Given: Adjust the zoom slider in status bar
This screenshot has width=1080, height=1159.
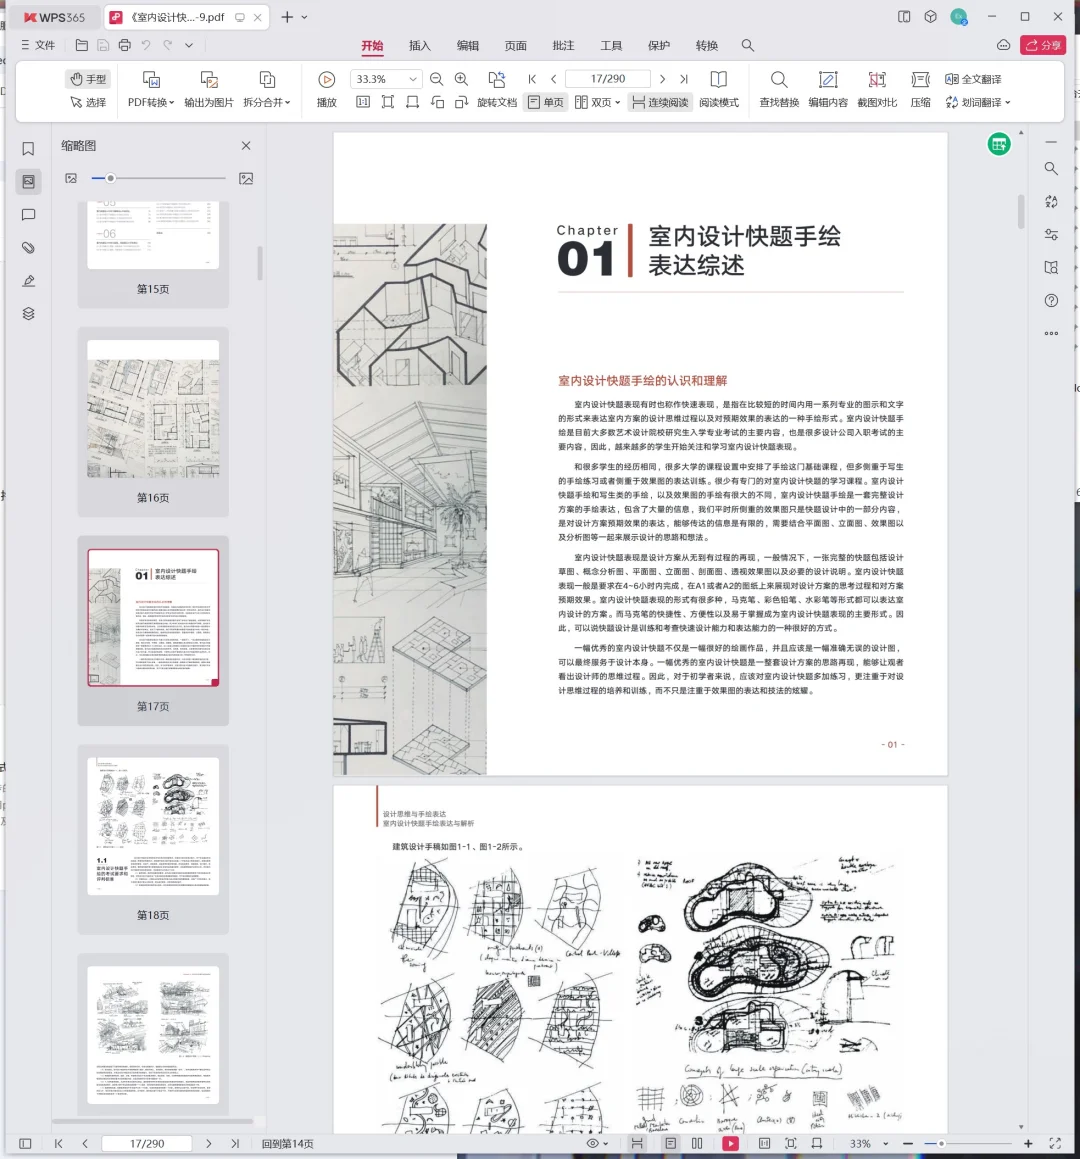Looking at the screenshot, I should [x=941, y=1143].
